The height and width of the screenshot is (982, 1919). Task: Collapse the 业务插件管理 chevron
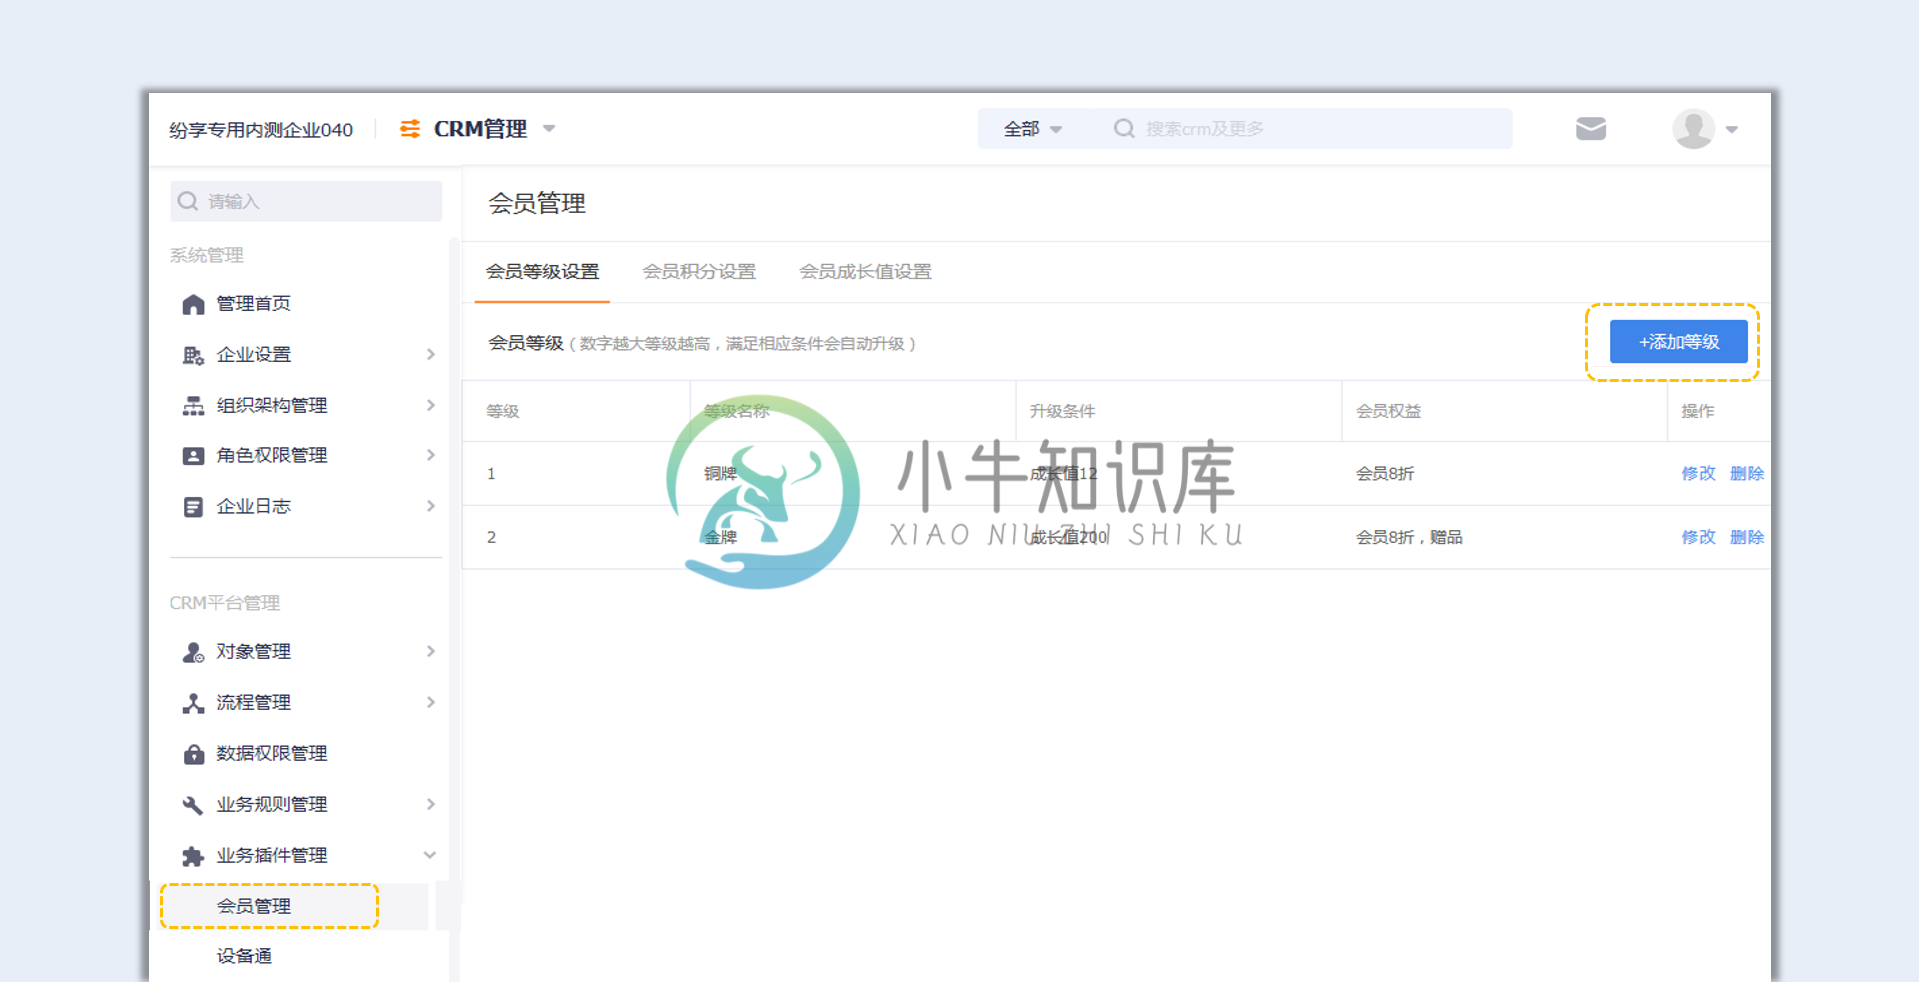click(x=430, y=855)
